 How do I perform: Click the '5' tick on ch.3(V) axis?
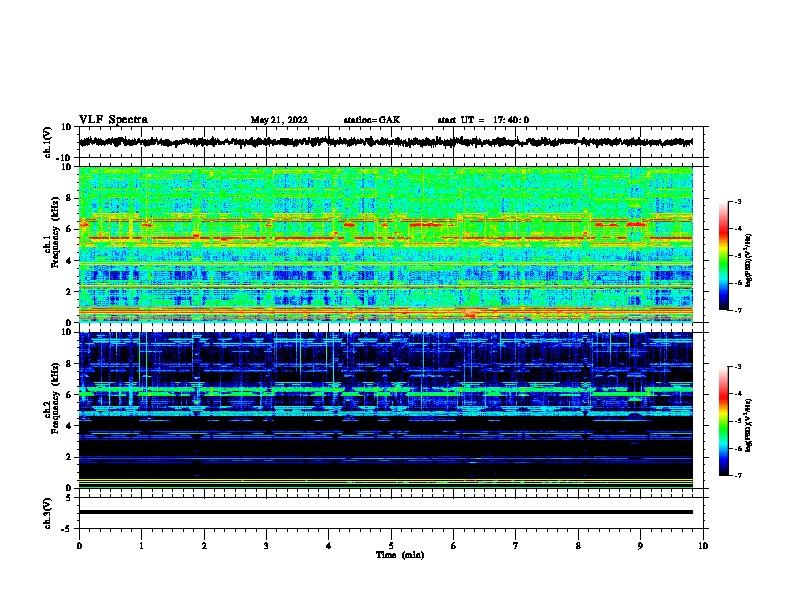pyautogui.click(x=69, y=498)
